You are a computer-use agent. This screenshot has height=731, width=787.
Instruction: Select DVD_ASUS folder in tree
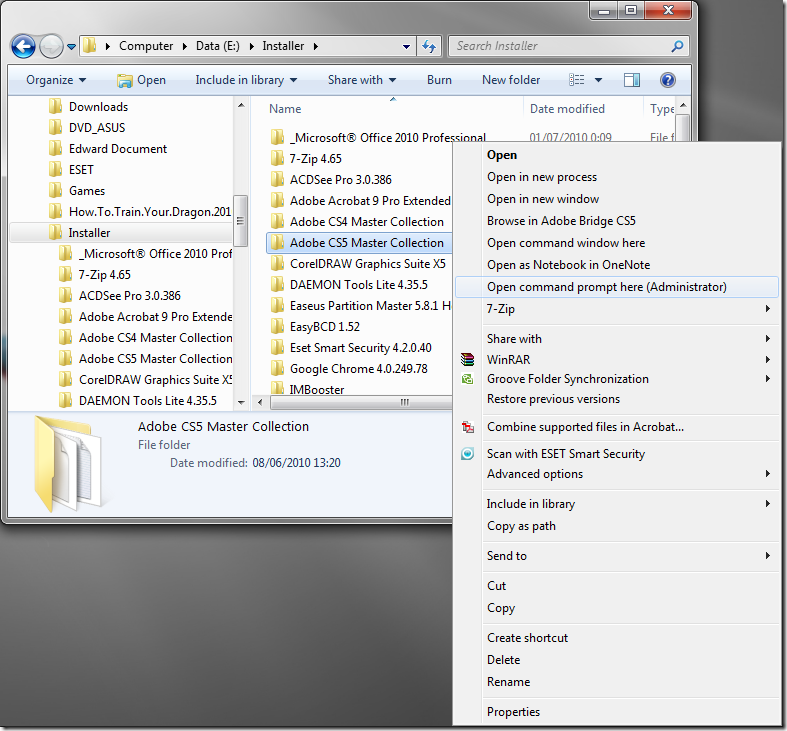97,128
